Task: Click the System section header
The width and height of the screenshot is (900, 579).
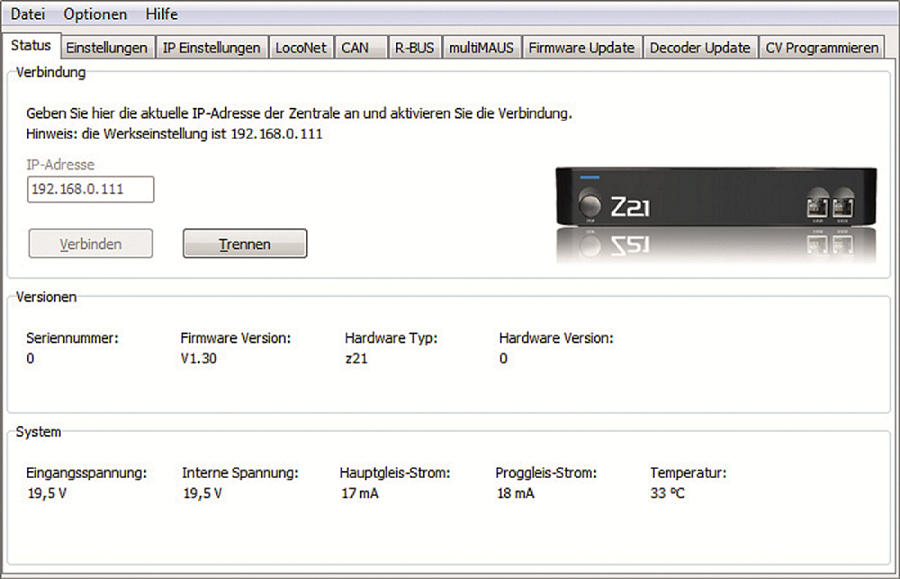Action: tap(38, 432)
